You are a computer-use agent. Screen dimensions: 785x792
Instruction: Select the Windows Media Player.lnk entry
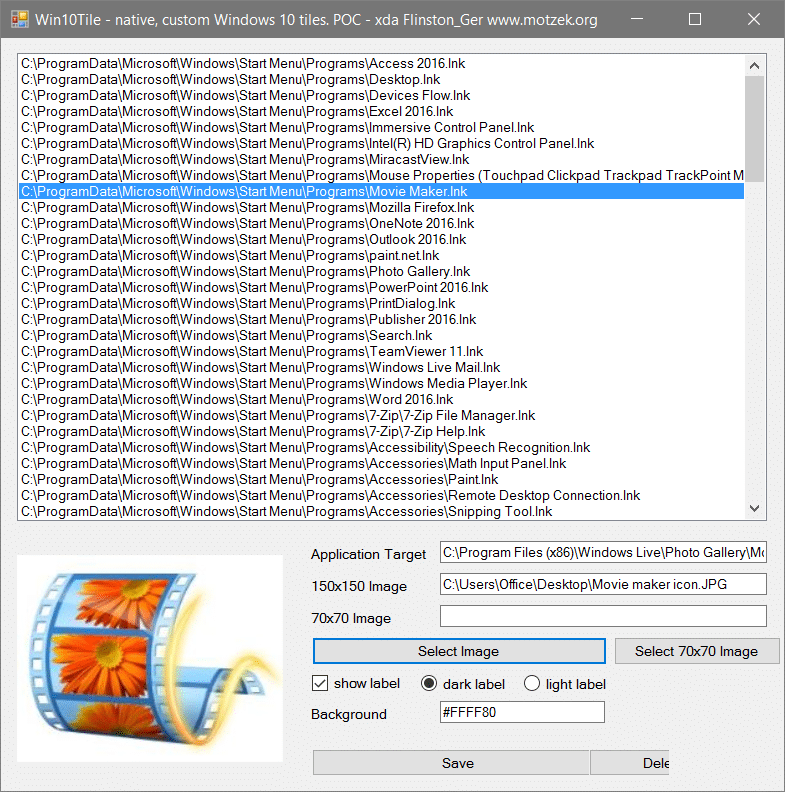point(381,383)
